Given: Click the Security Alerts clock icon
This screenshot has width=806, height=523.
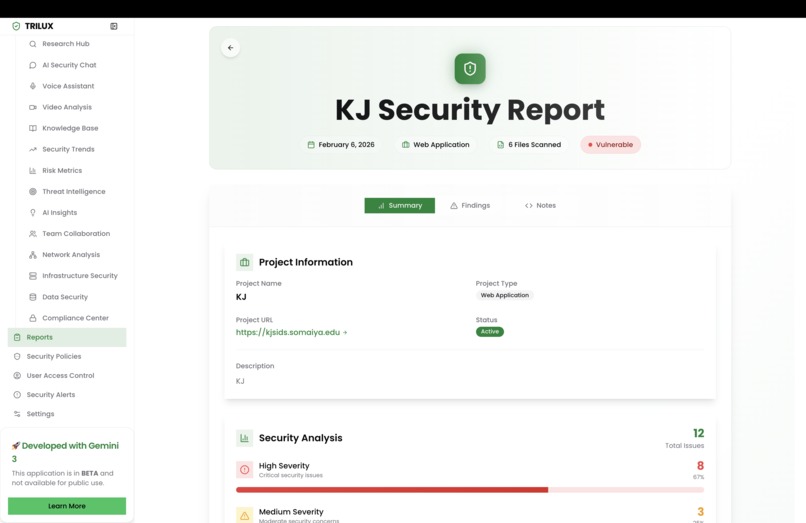Looking at the screenshot, I should click(x=17, y=395).
